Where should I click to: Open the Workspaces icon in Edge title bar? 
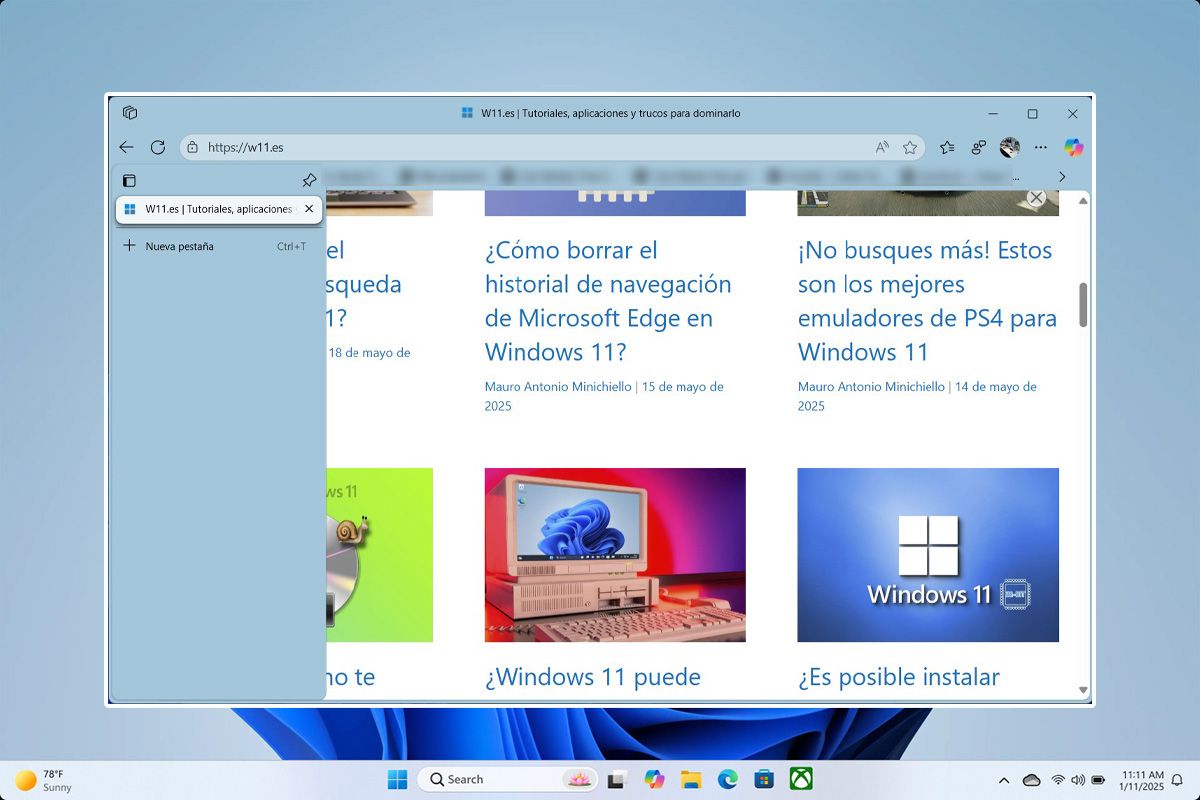(130, 113)
